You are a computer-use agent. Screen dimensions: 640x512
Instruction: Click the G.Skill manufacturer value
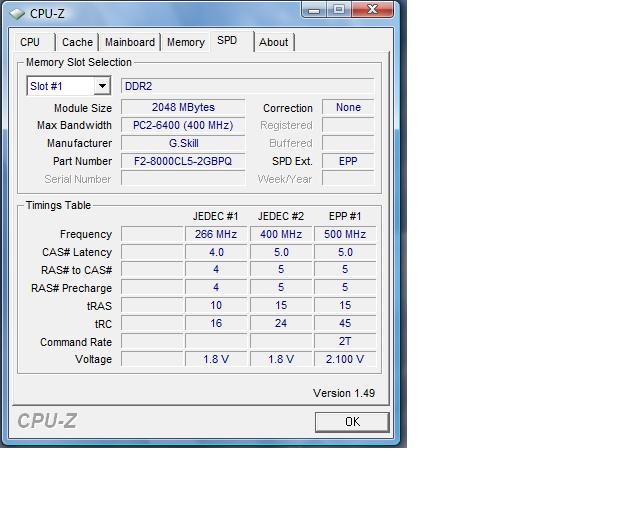[x=183, y=143]
